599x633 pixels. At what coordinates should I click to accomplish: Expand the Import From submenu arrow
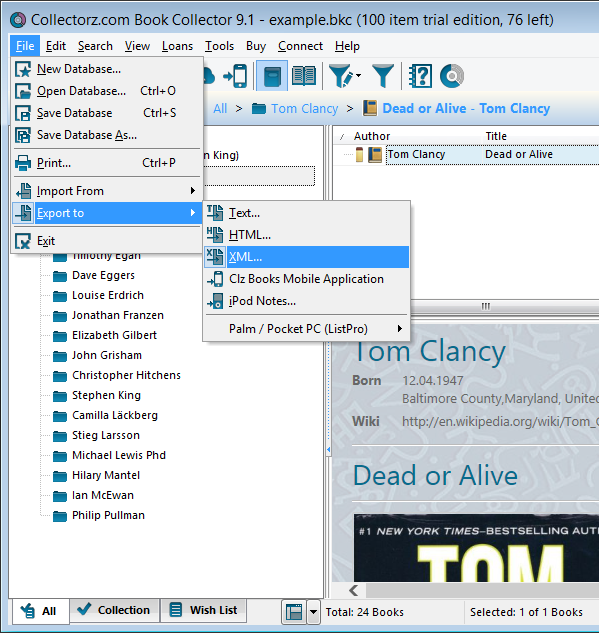[193, 191]
